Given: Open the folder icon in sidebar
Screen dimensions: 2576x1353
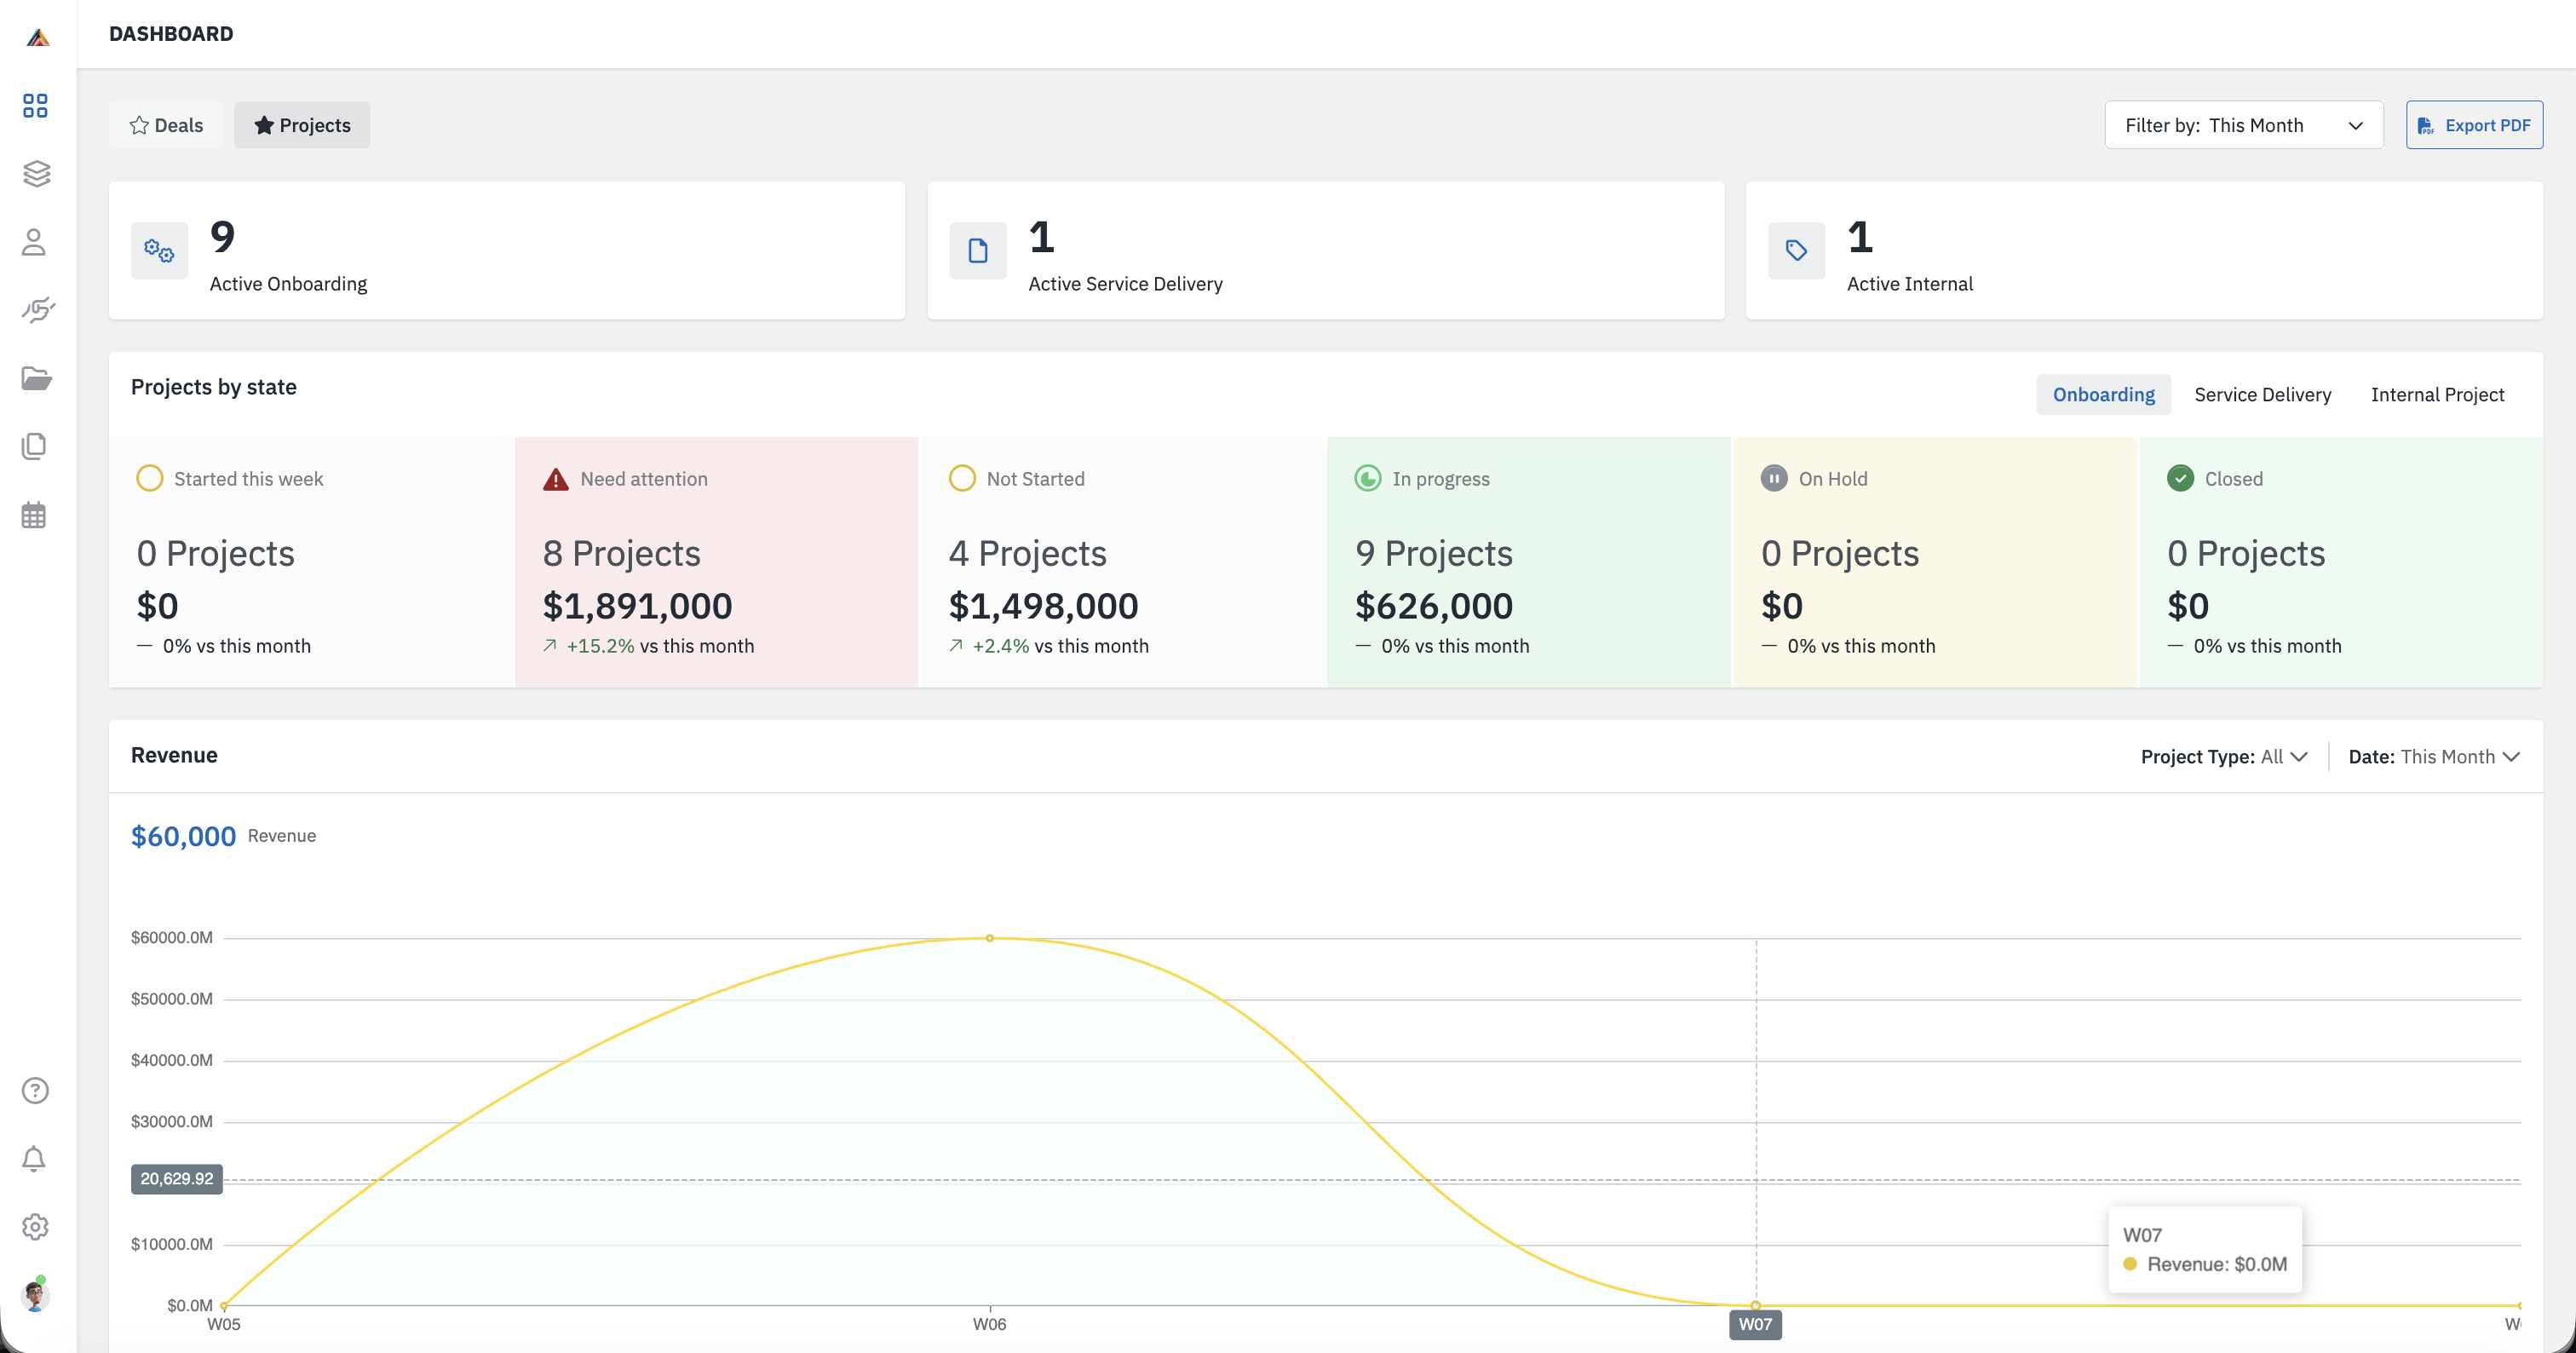Looking at the screenshot, I should pos(36,378).
